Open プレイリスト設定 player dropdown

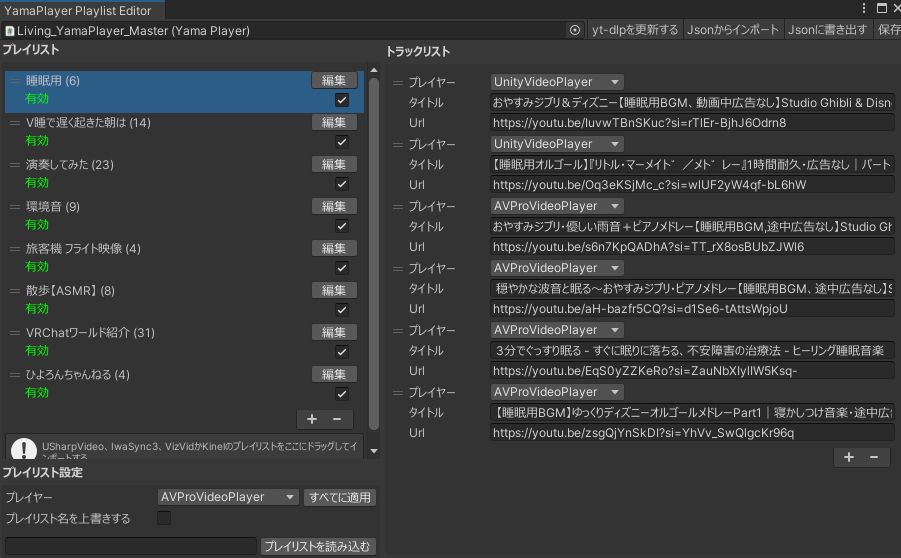click(228, 497)
